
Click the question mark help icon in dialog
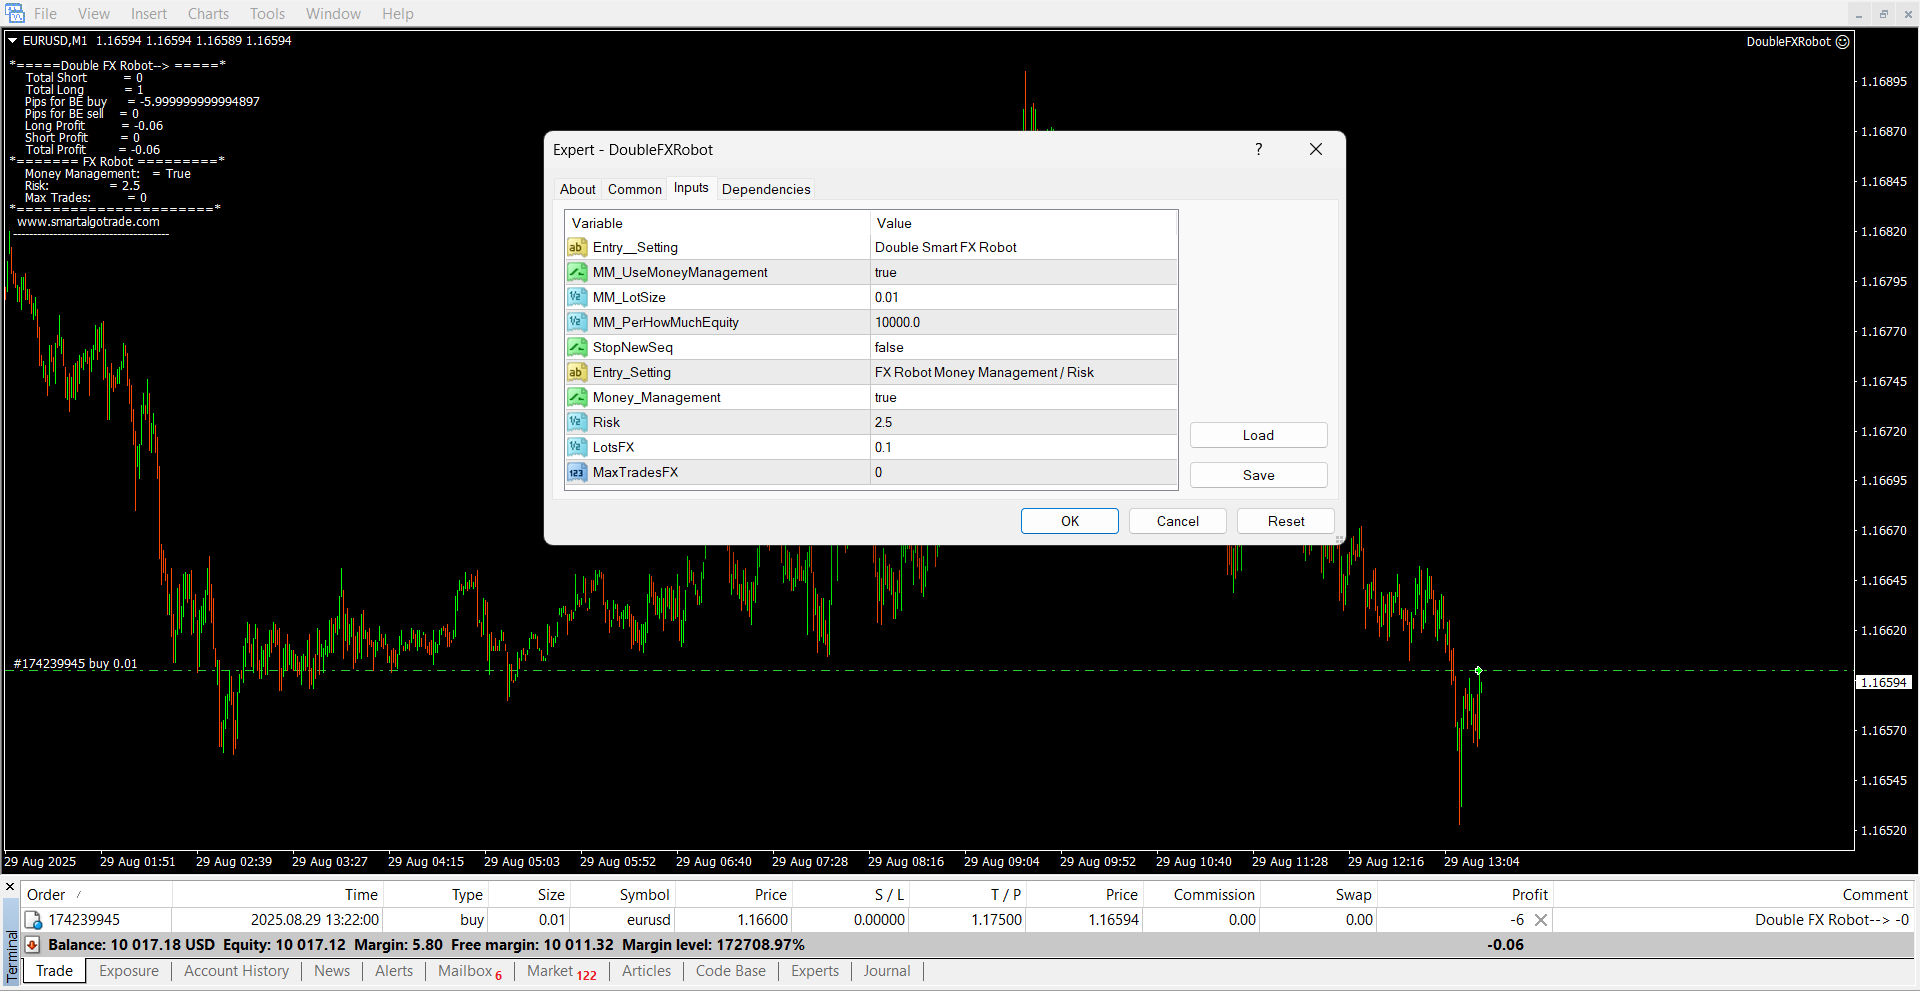click(x=1259, y=149)
